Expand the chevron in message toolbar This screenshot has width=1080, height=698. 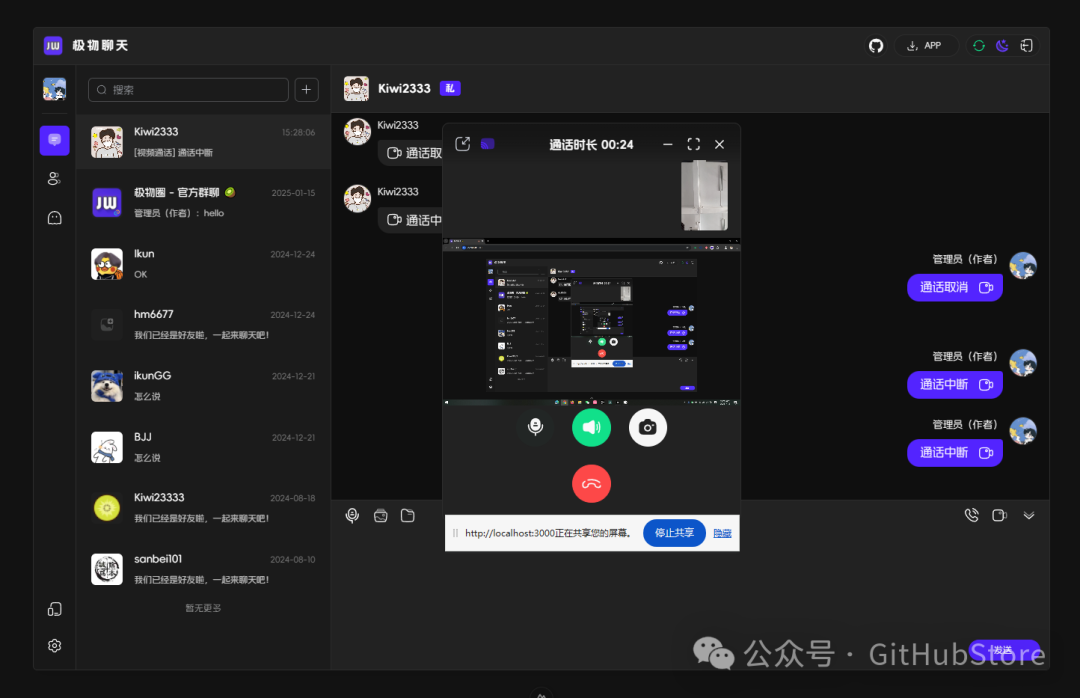(1029, 515)
